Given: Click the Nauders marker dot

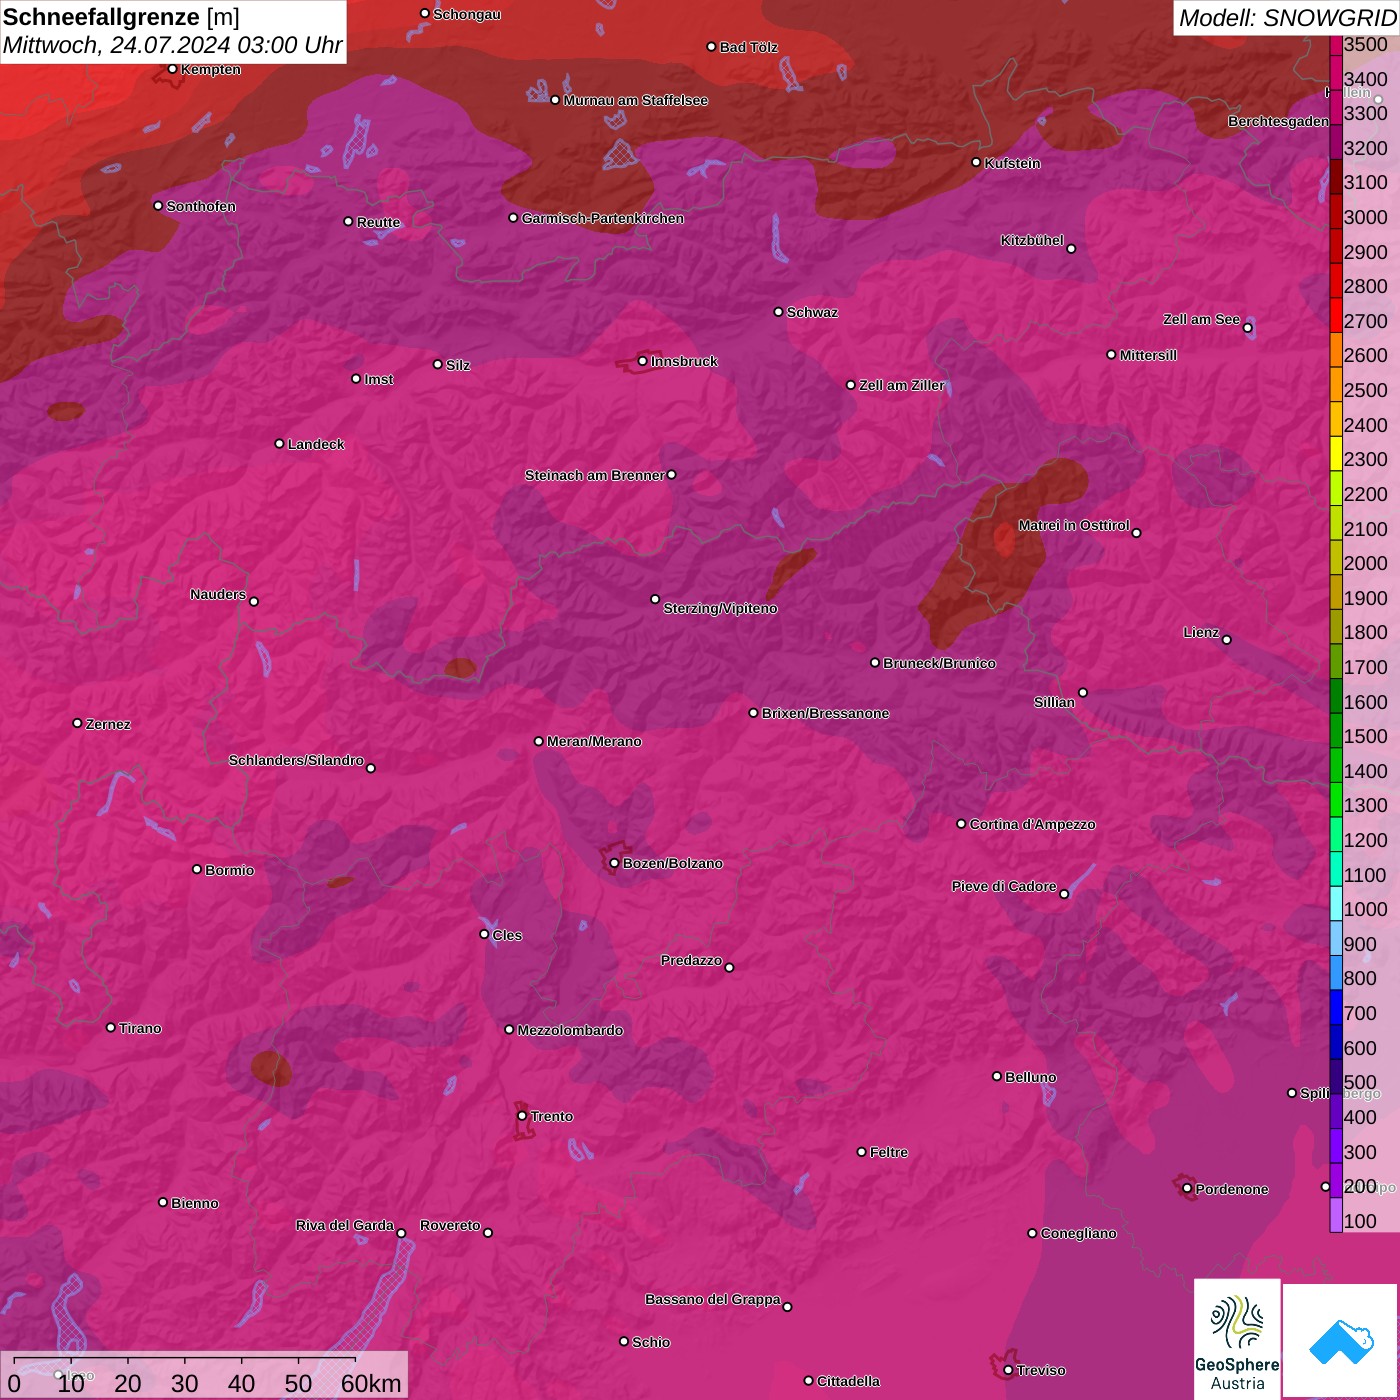Looking at the screenshot, I should point(254,602).
